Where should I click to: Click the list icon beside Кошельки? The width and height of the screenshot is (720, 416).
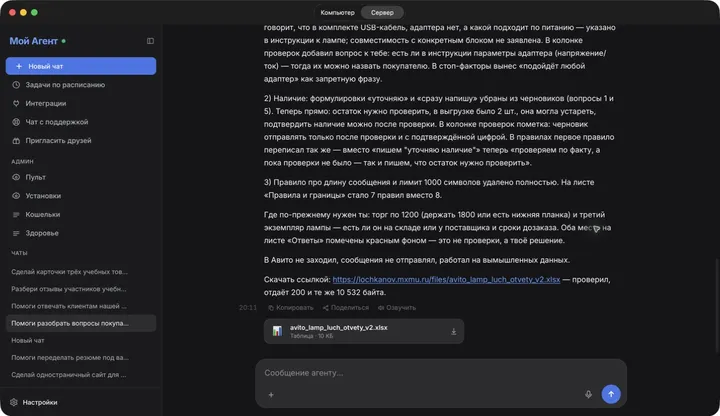coord(16,214)
